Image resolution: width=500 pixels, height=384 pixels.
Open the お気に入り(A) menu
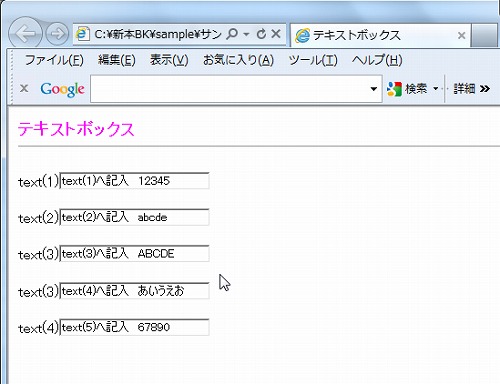pyautogui.click(x=238, y=60)
